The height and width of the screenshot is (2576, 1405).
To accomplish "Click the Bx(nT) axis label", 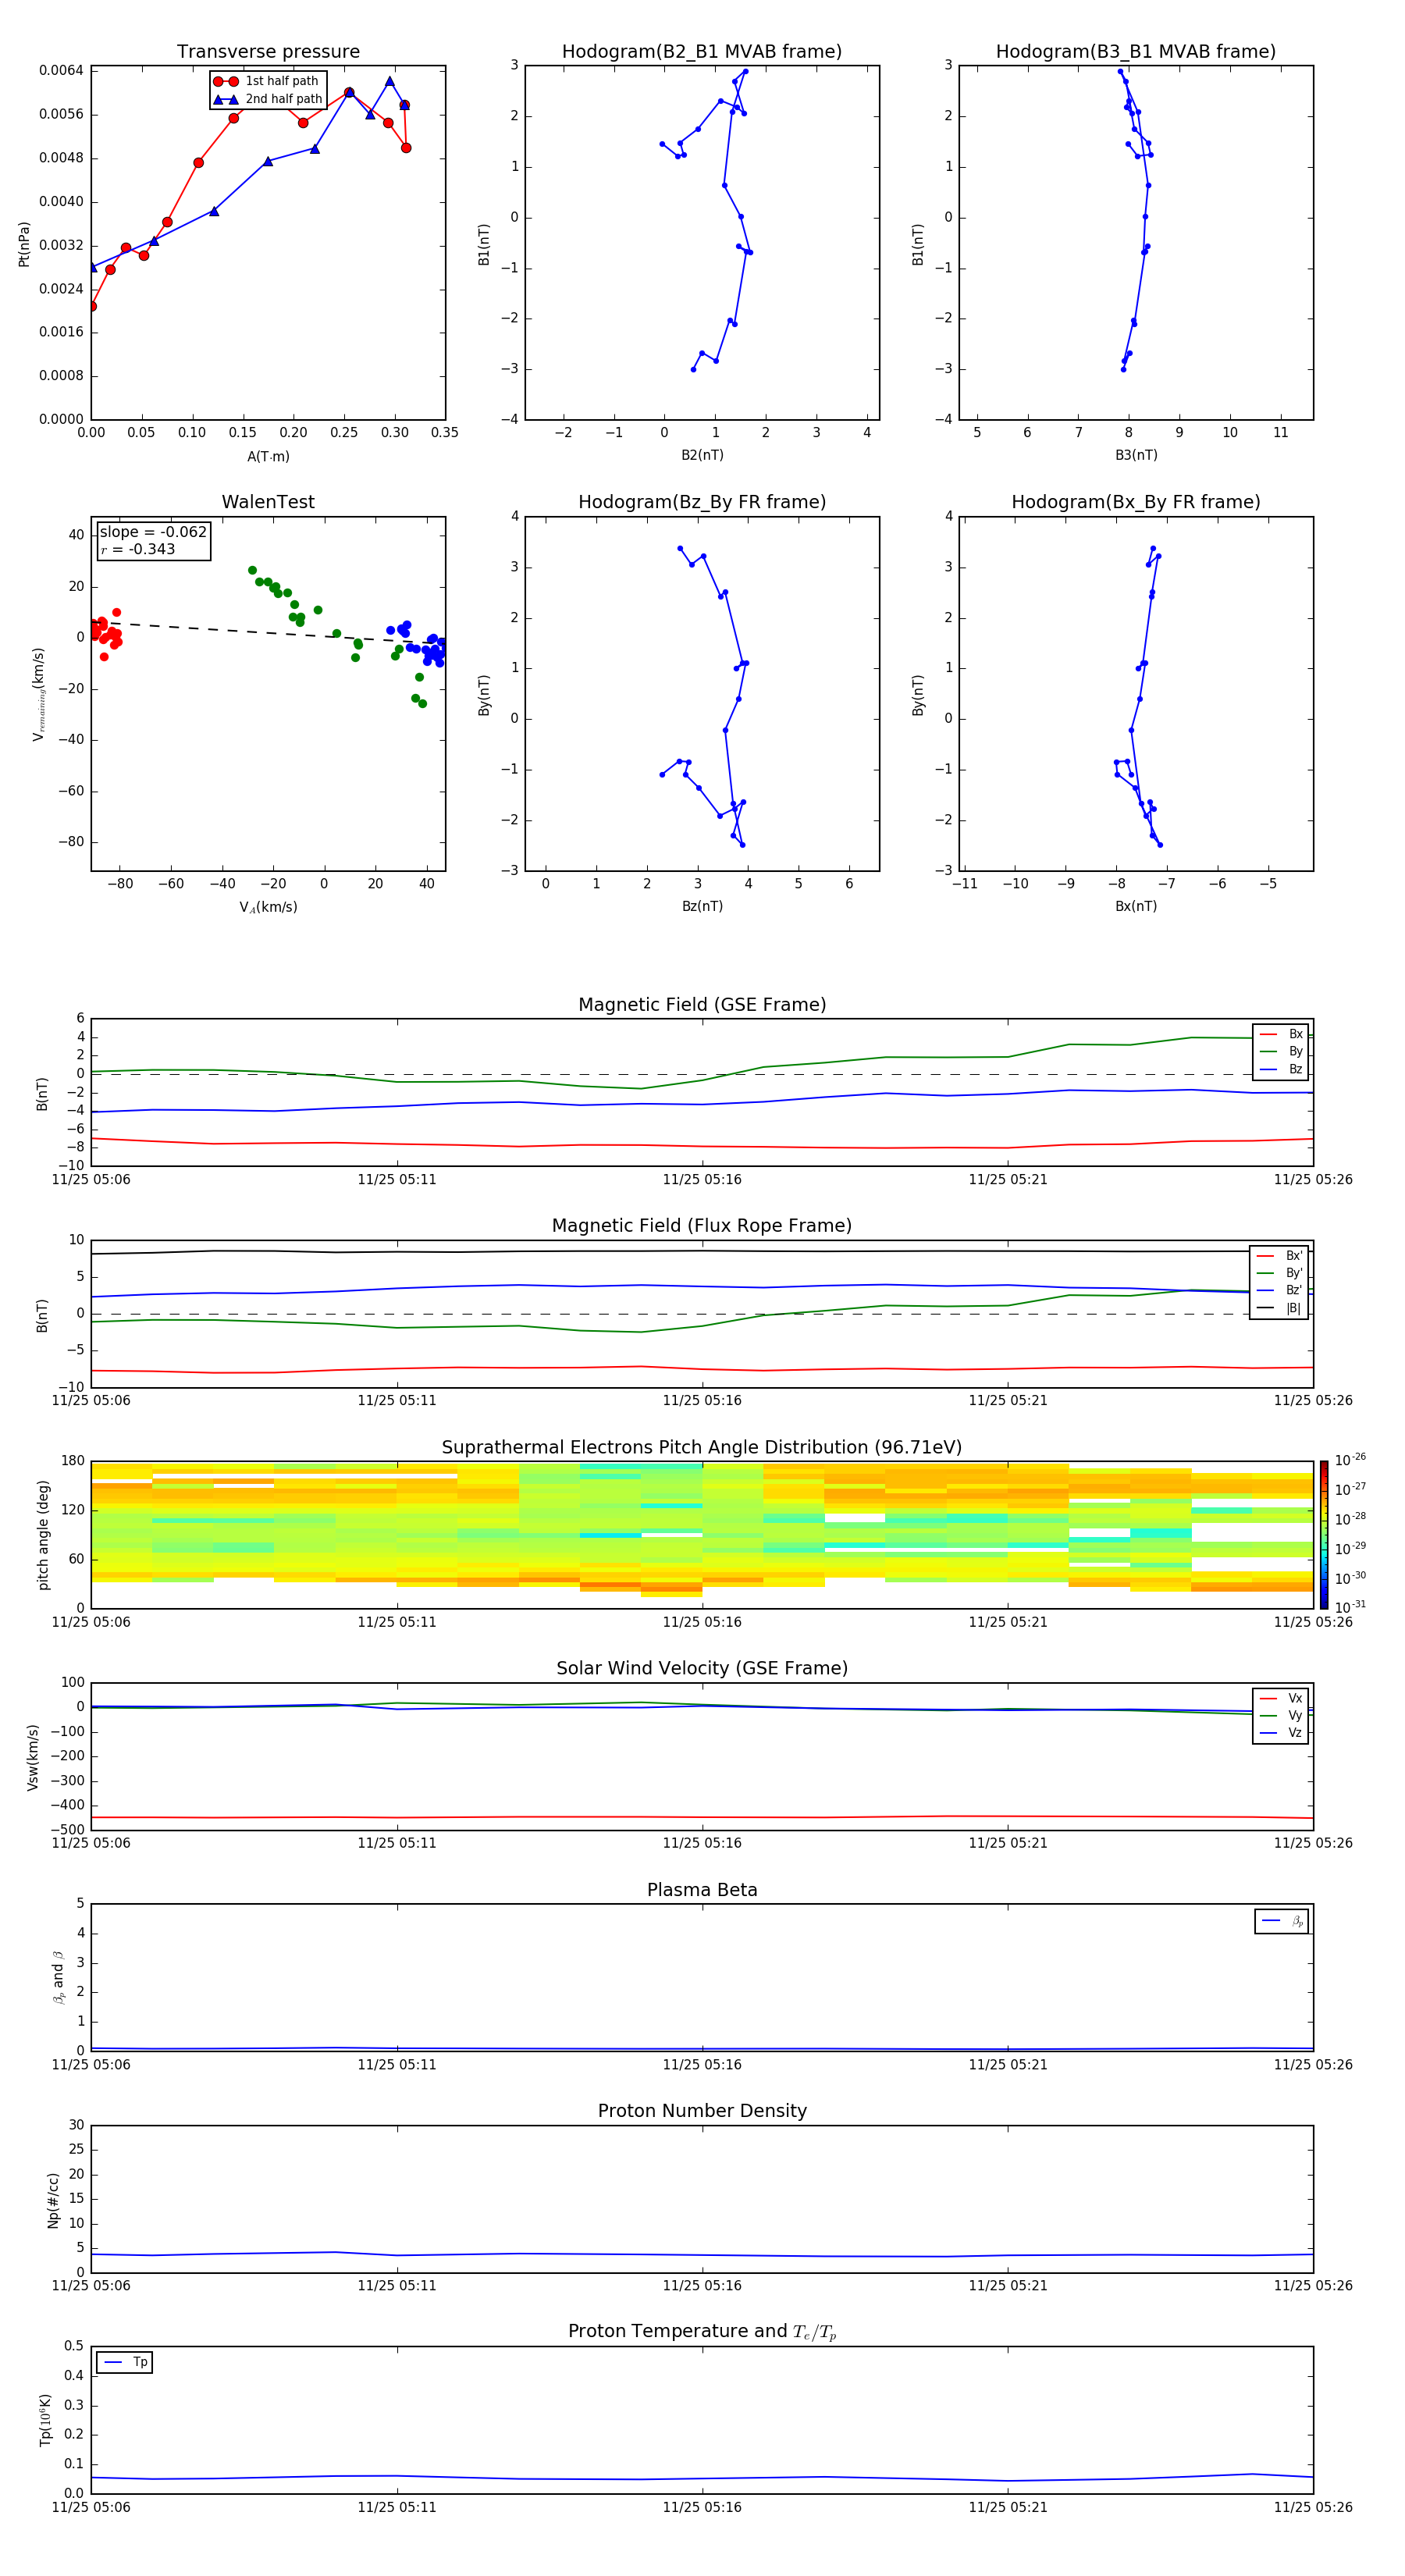I will [x=1136, y=906].
